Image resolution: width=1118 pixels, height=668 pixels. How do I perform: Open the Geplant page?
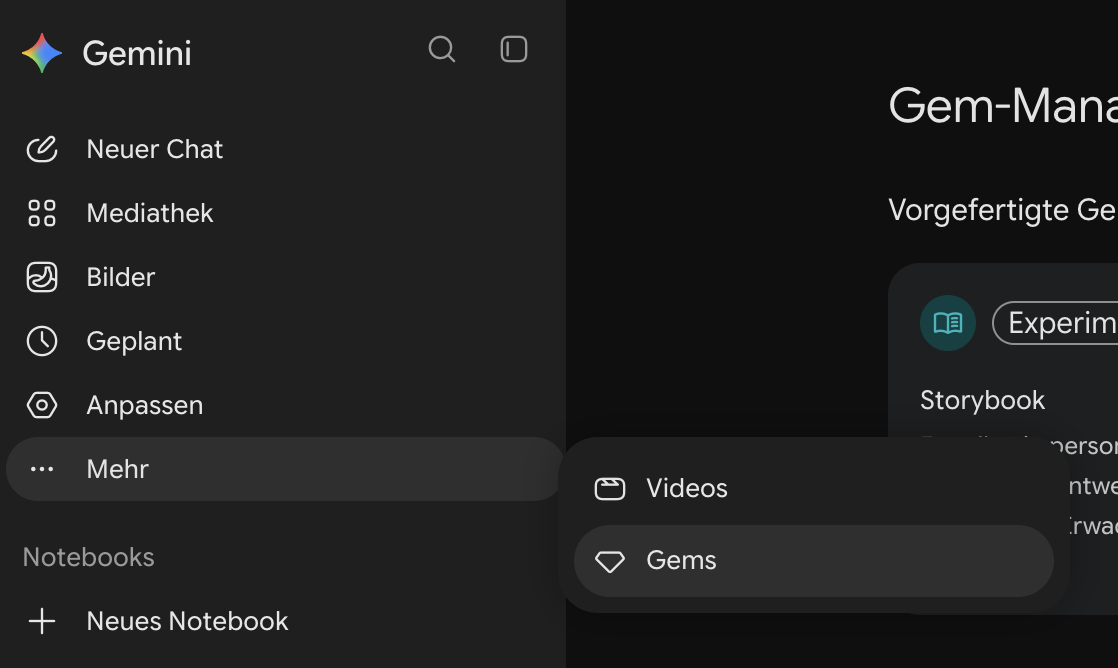285,341
